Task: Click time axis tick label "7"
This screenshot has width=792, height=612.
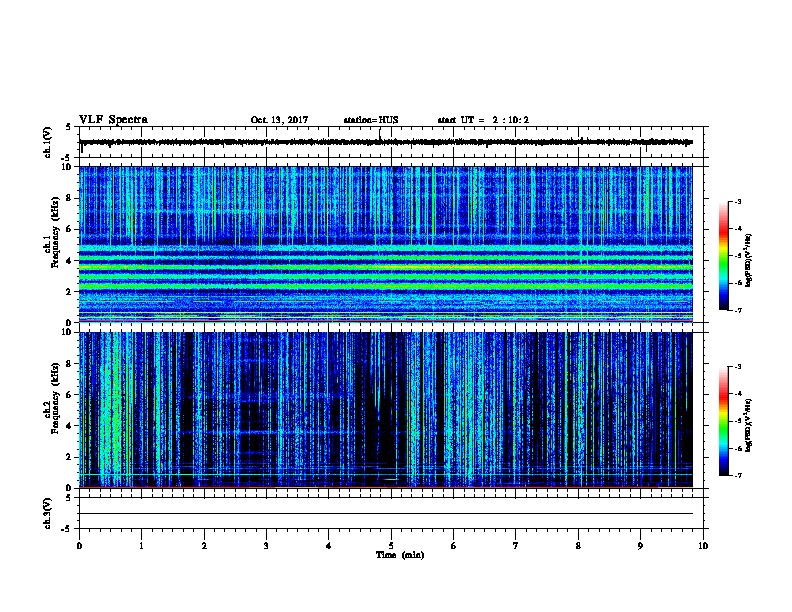Action: coord(516,545)
